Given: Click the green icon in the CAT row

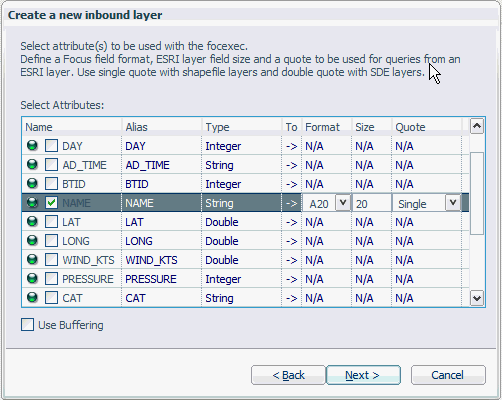Looking at the screenshot, I should (32, 298).
